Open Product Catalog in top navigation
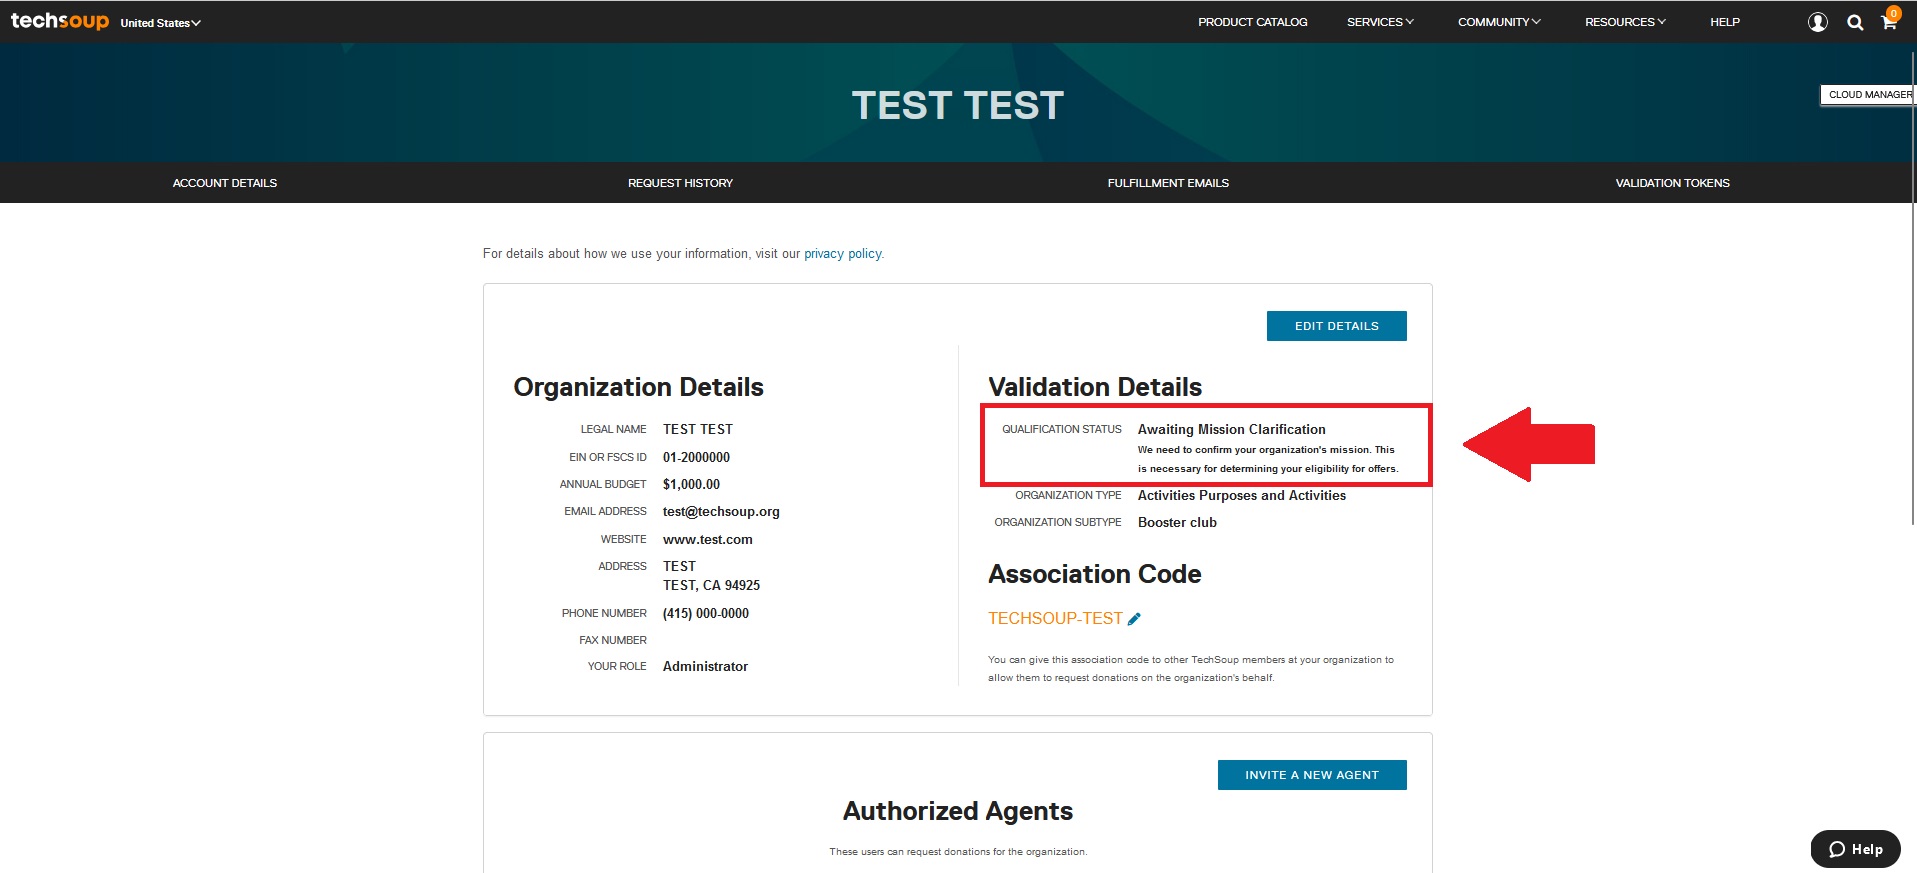Screen dimensions: 1917x873 point(1252,22)
